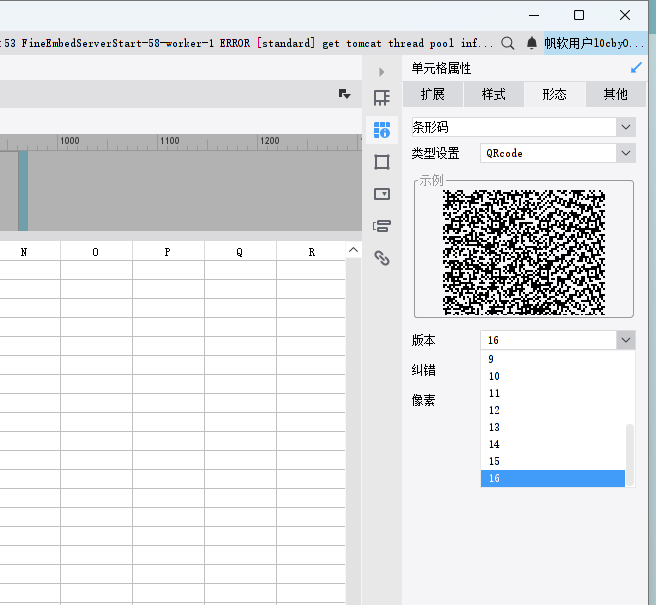Select version 10 in the list

(x=553, y=376)
